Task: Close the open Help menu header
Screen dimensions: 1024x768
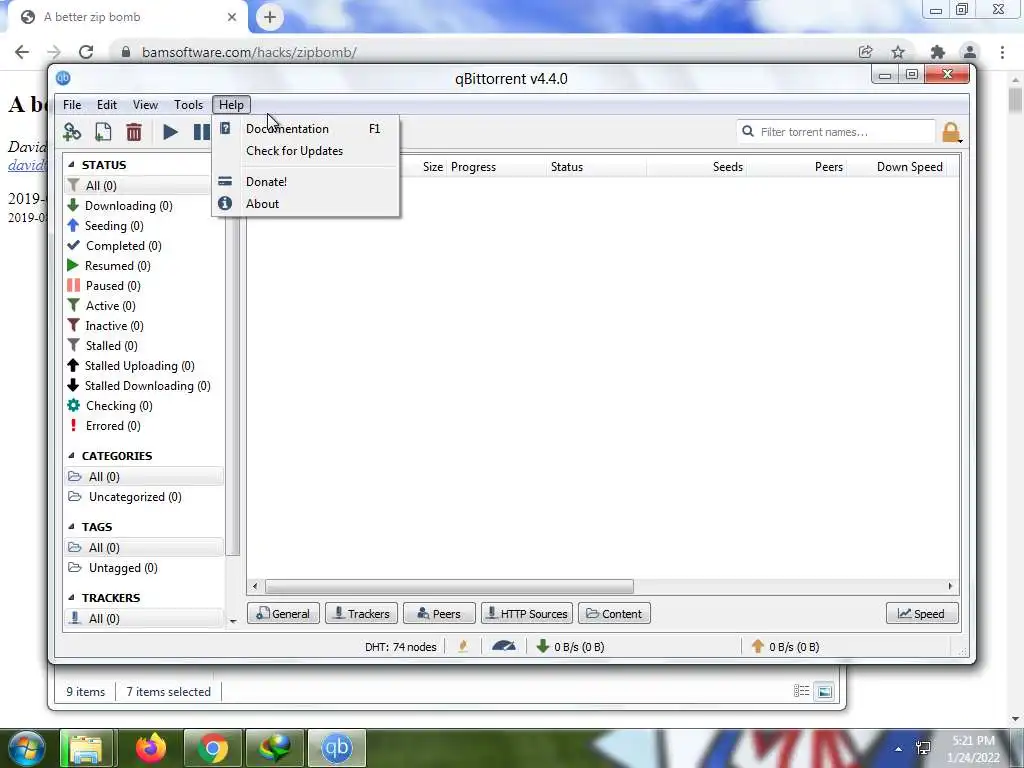Action: pos(231,104)
